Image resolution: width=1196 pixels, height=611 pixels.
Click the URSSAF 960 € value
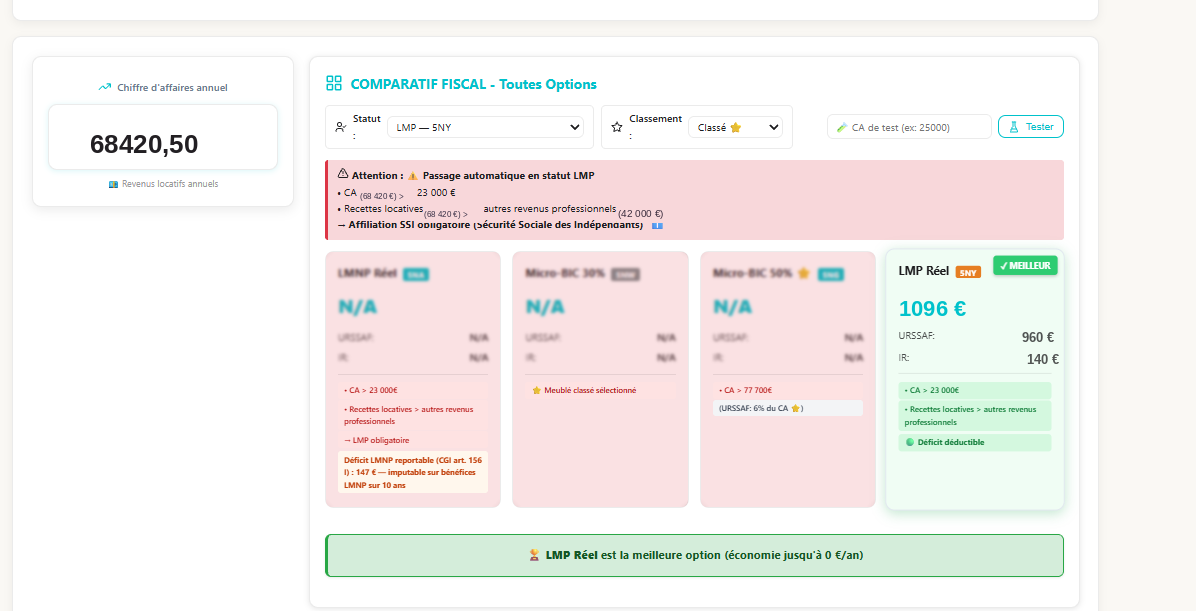tap(1038, 337)
